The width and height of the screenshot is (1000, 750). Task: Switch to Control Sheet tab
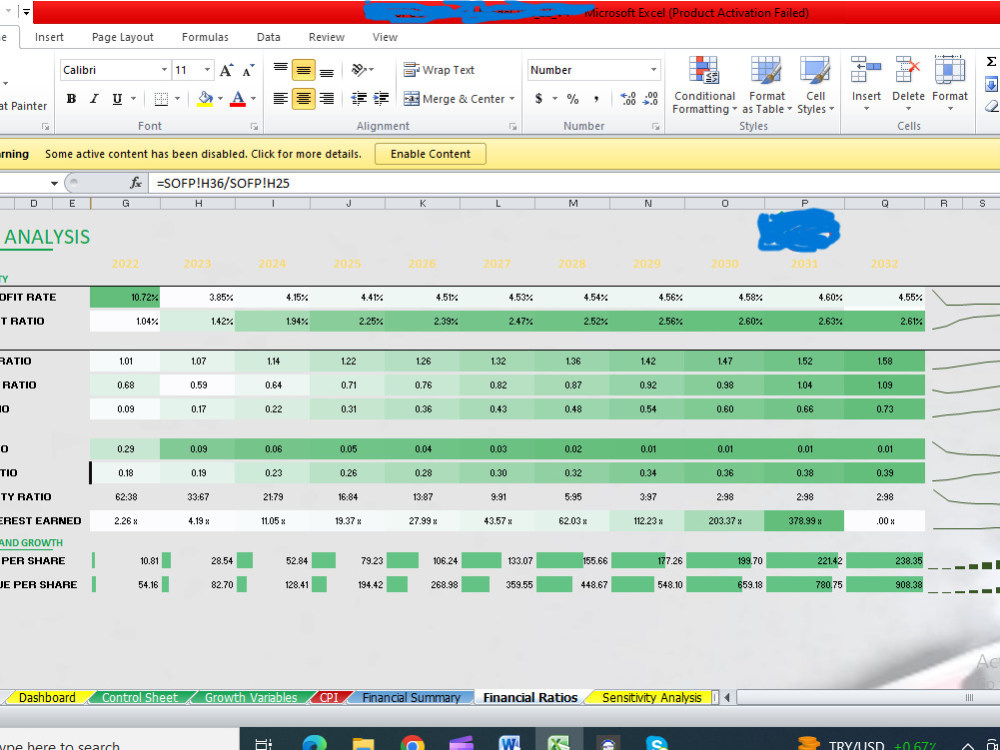[140, 697]
